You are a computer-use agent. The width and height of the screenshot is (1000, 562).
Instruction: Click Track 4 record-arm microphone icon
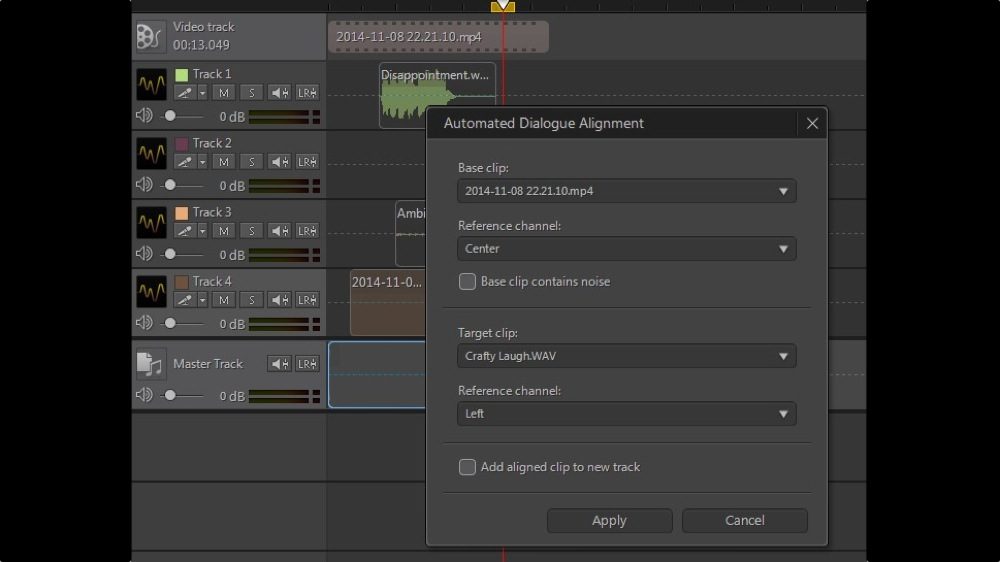[x=185, y=300]
